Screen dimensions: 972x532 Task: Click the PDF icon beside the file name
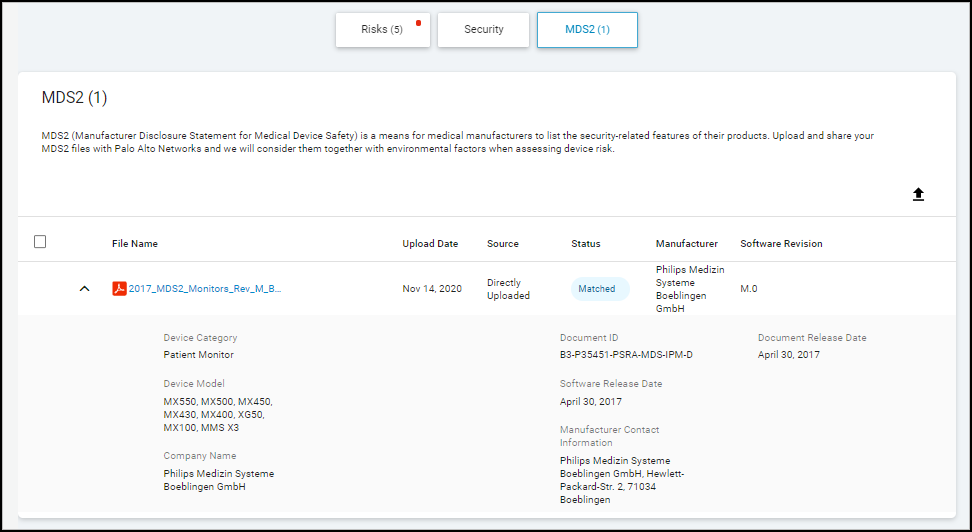119,289
